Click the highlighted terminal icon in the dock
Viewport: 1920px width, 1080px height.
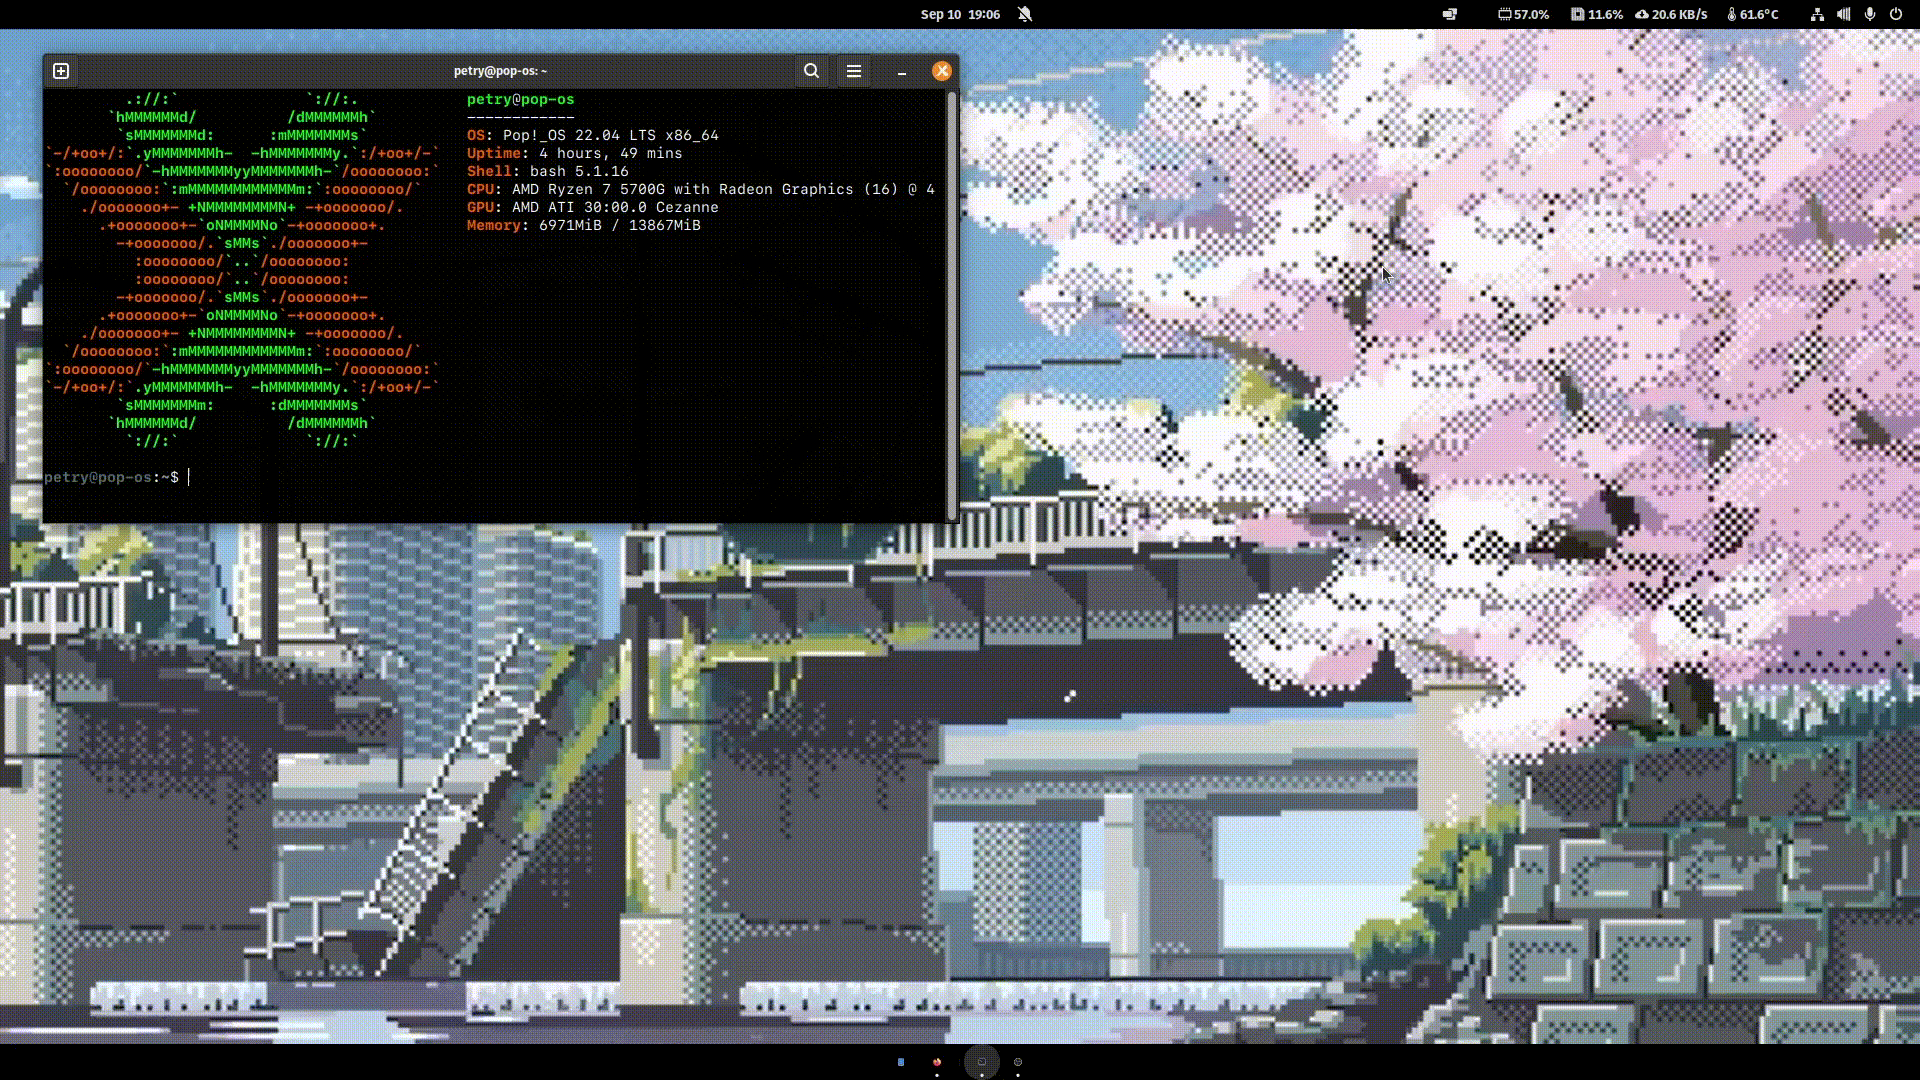(x=982, y=1062)
